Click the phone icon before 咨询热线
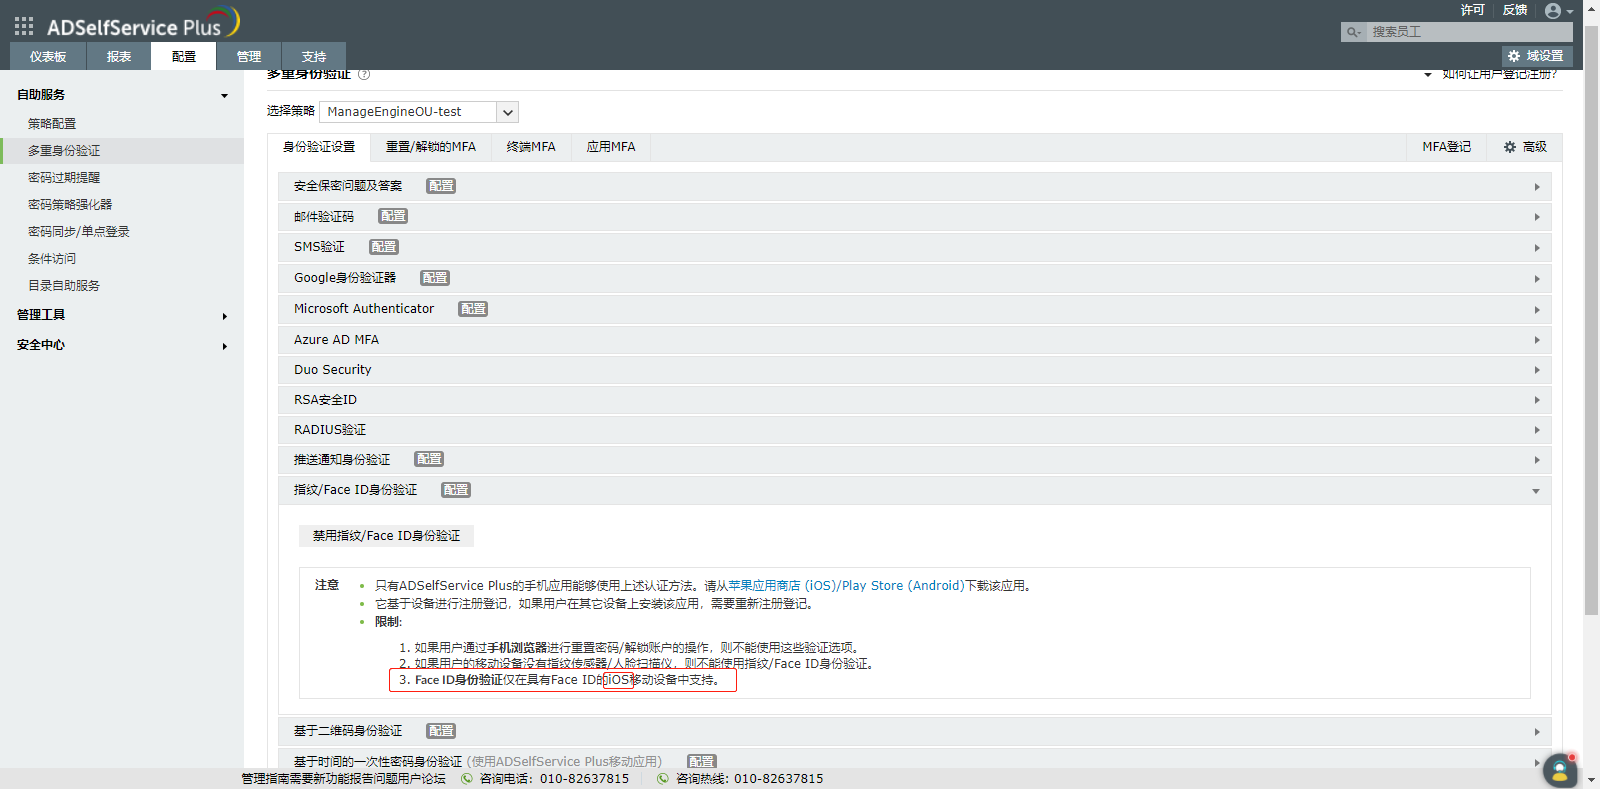Viewport: 1600px width, 789px height. tap(663, 778)
